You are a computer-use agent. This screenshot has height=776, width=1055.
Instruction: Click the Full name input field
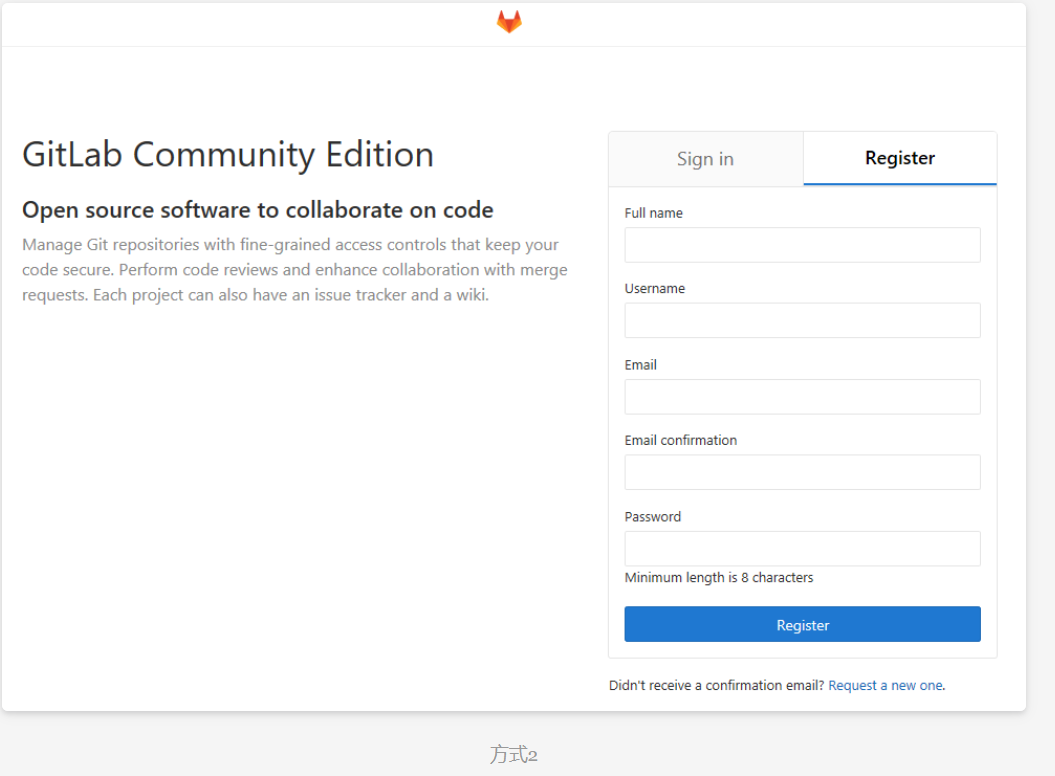pyautogui.click(x=801, y=244)
